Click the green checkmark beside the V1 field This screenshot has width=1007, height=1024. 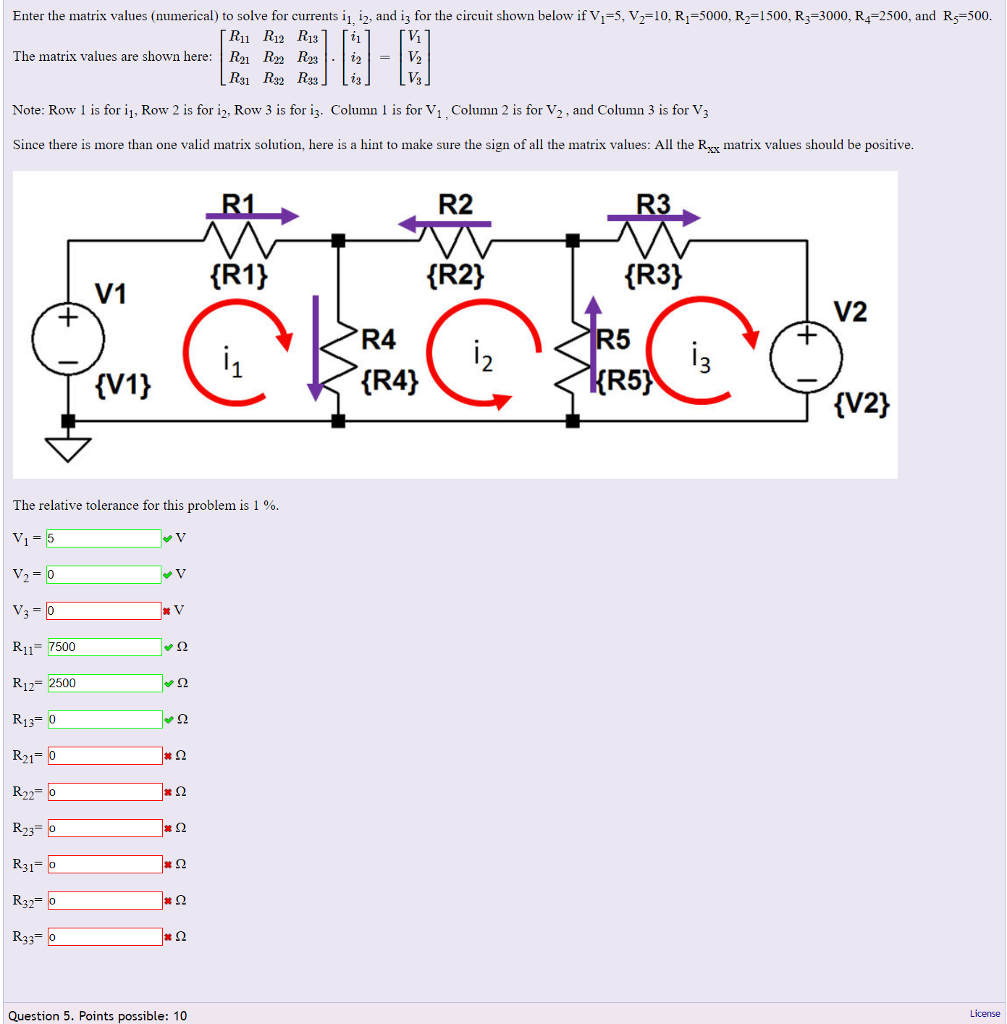point(168,538)
